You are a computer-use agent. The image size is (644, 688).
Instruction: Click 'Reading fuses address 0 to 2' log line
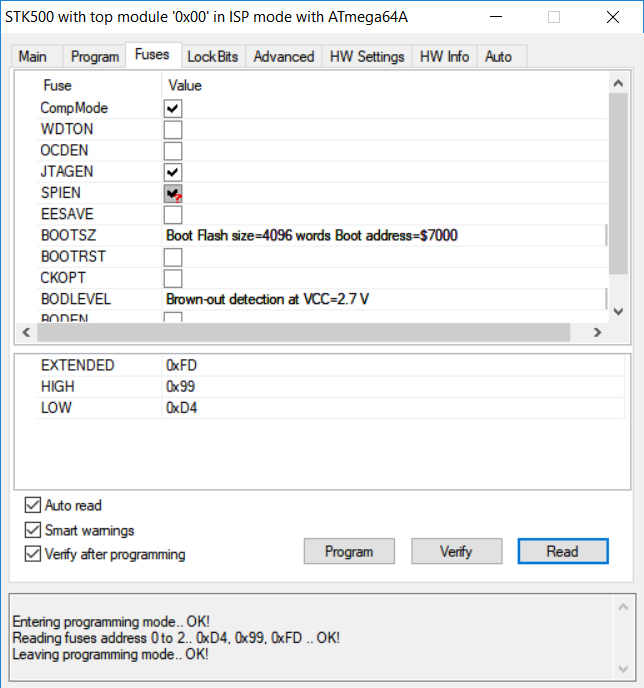(x=176, y=638)
